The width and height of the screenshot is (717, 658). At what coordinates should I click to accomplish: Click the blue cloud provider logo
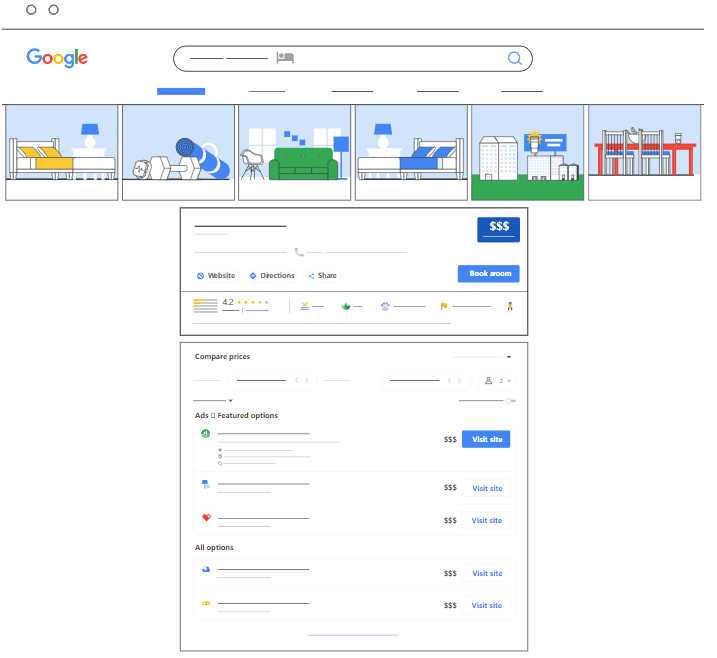(x=206, y=569)
